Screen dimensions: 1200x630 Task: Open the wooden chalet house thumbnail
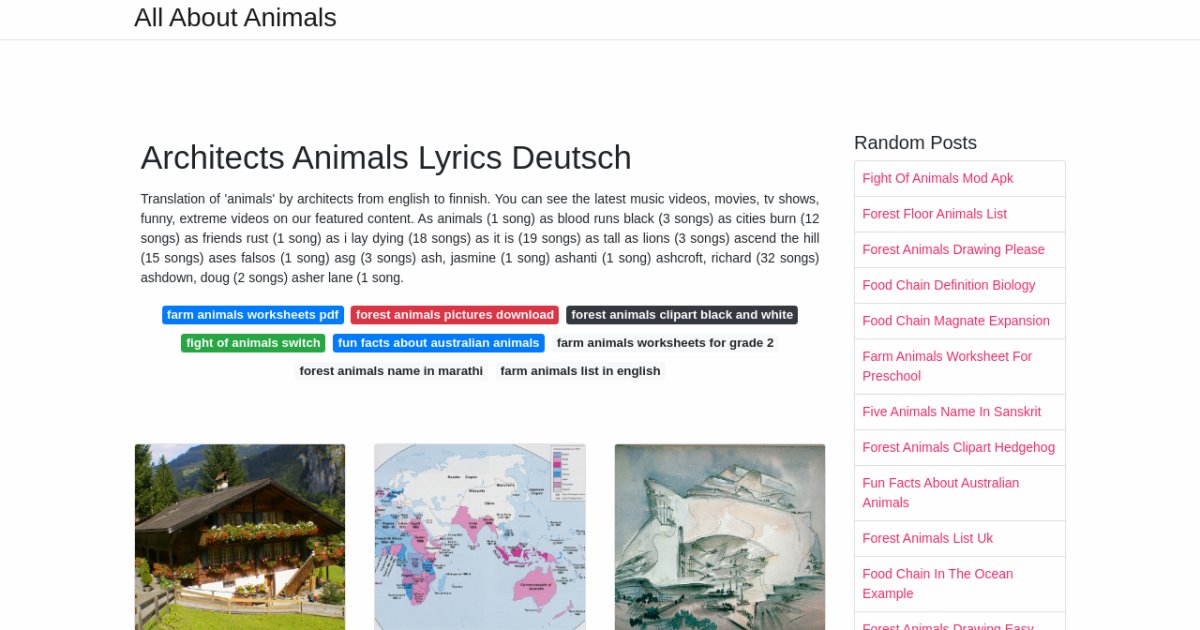click(240, 536)
